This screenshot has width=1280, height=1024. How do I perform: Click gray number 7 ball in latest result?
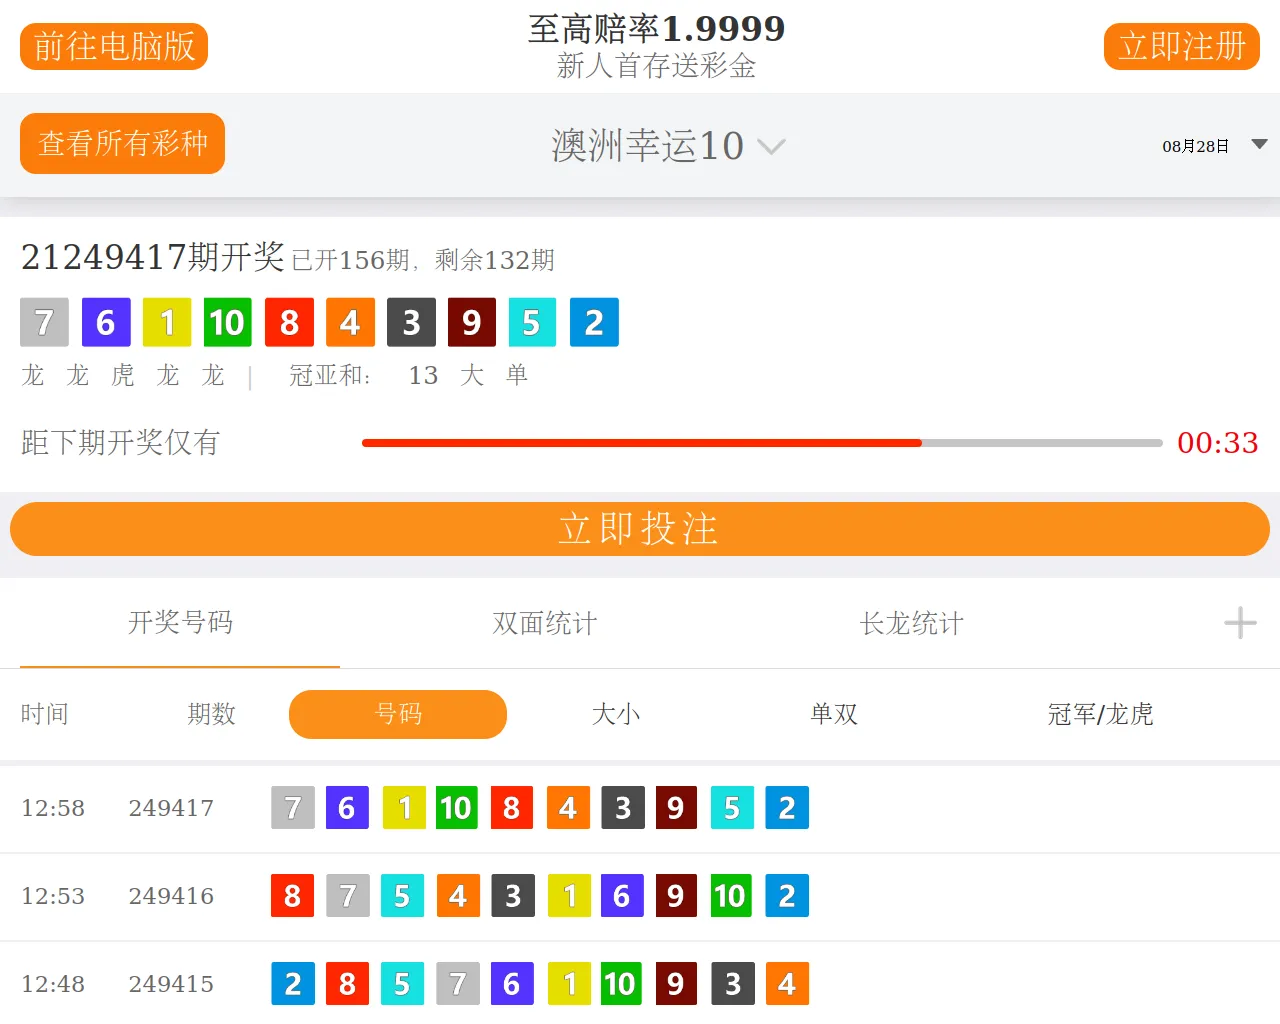pos(44,322)
